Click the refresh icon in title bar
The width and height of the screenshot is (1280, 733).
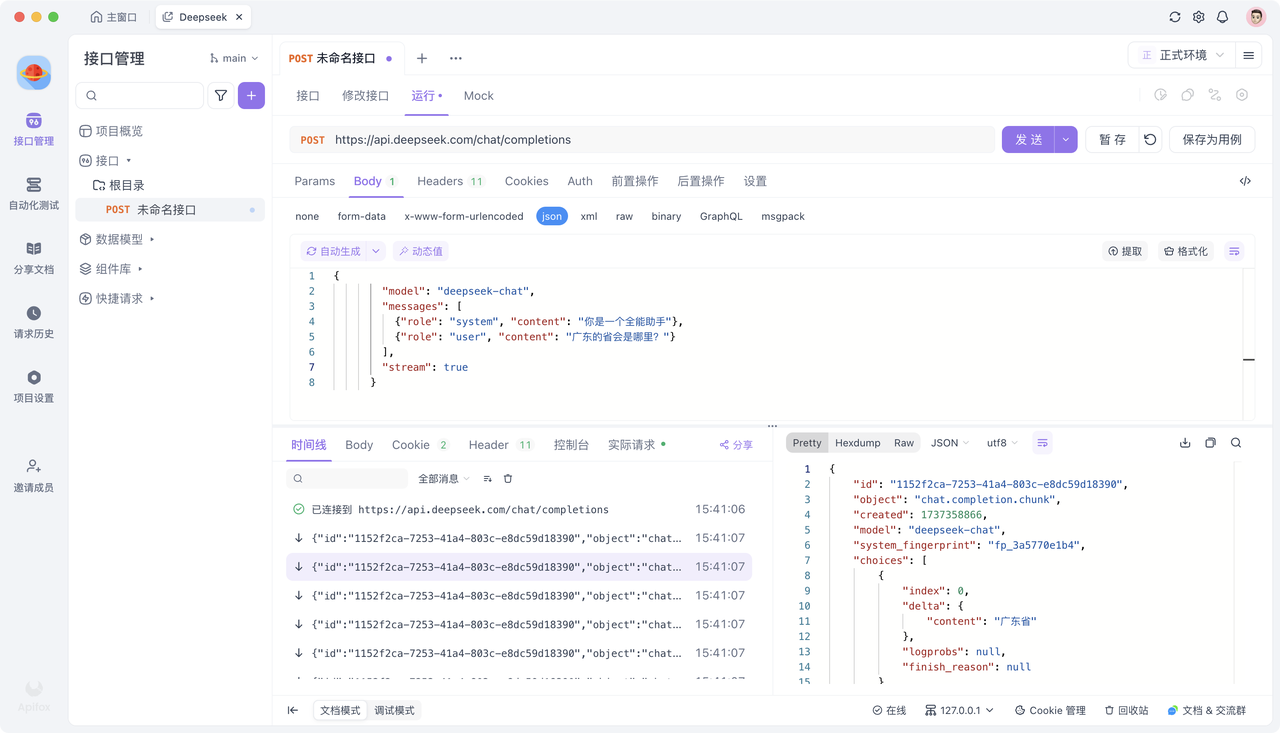(1175, 17)
